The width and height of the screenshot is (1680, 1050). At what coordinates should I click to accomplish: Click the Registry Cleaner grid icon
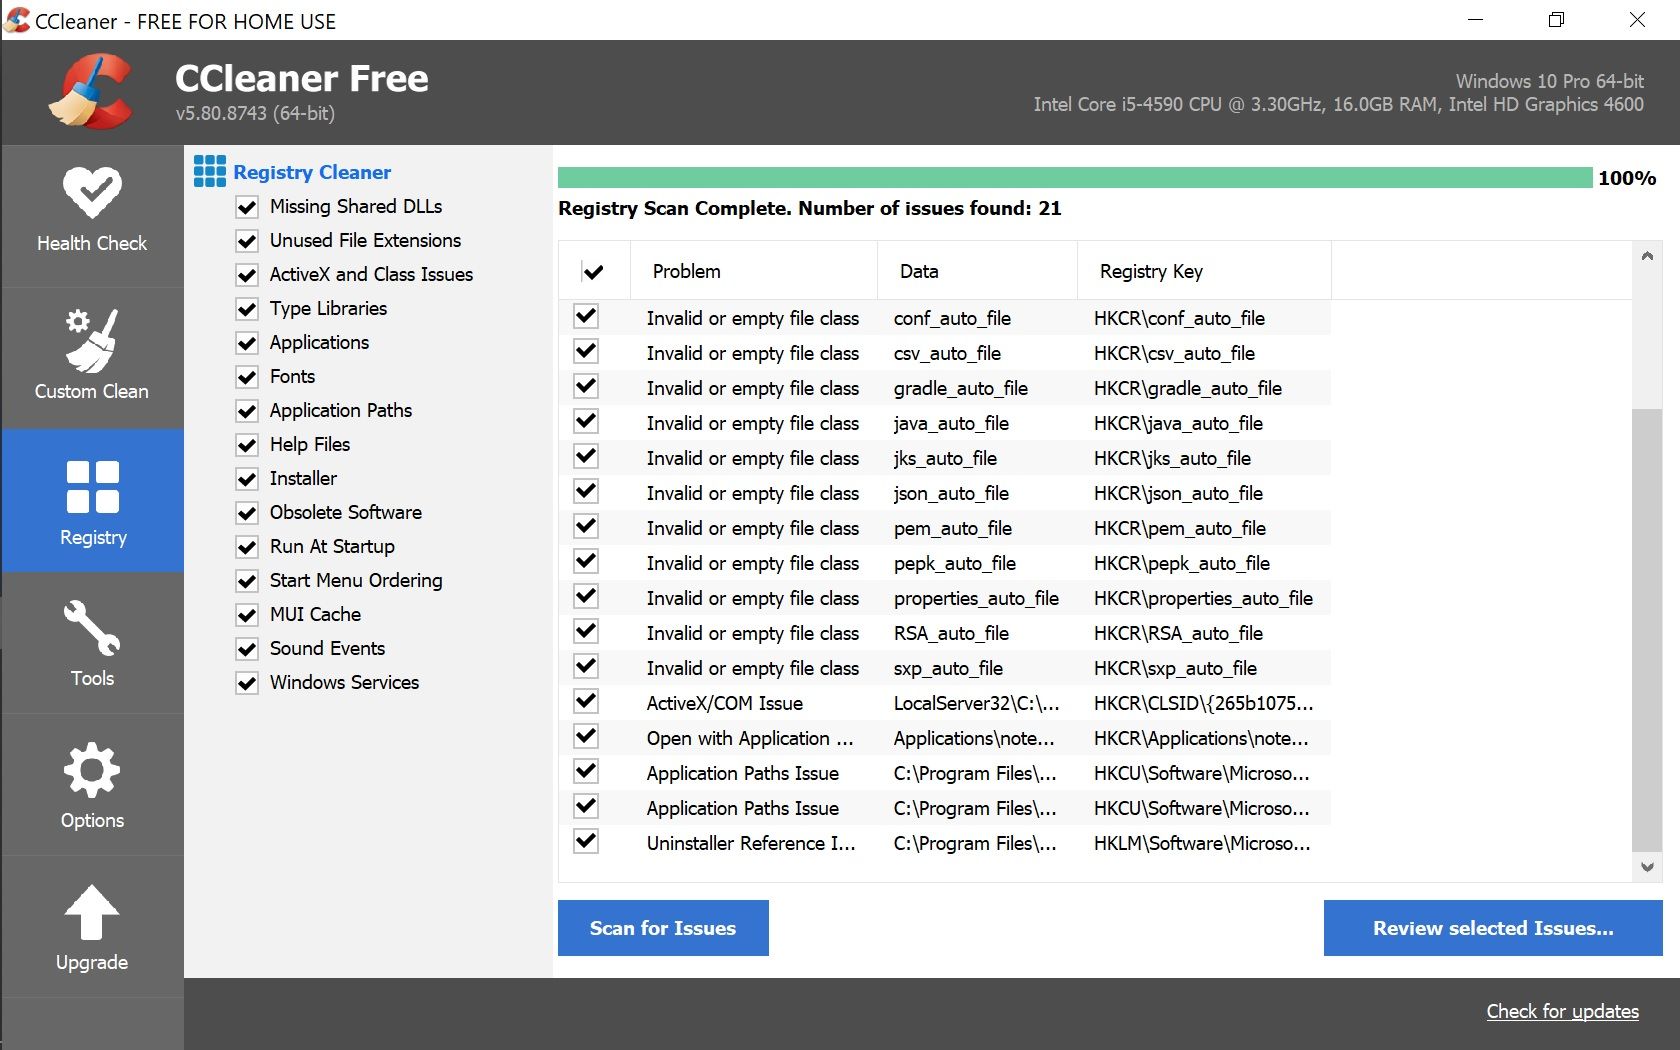click(x=209, y=171)
